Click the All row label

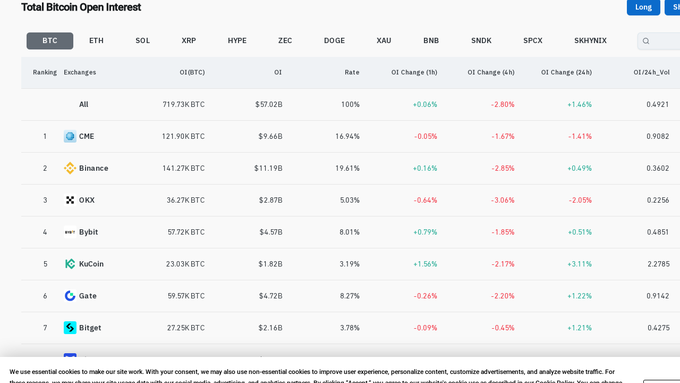(84, 105)
